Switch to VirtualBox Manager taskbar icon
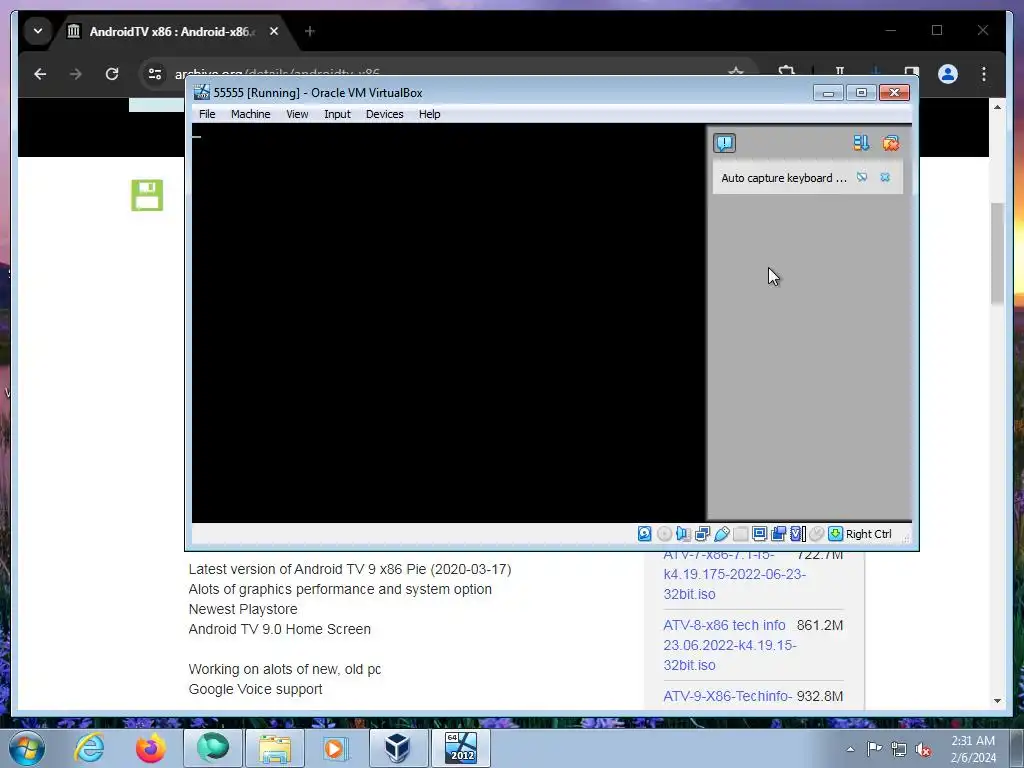 click(x=397, y=748)
